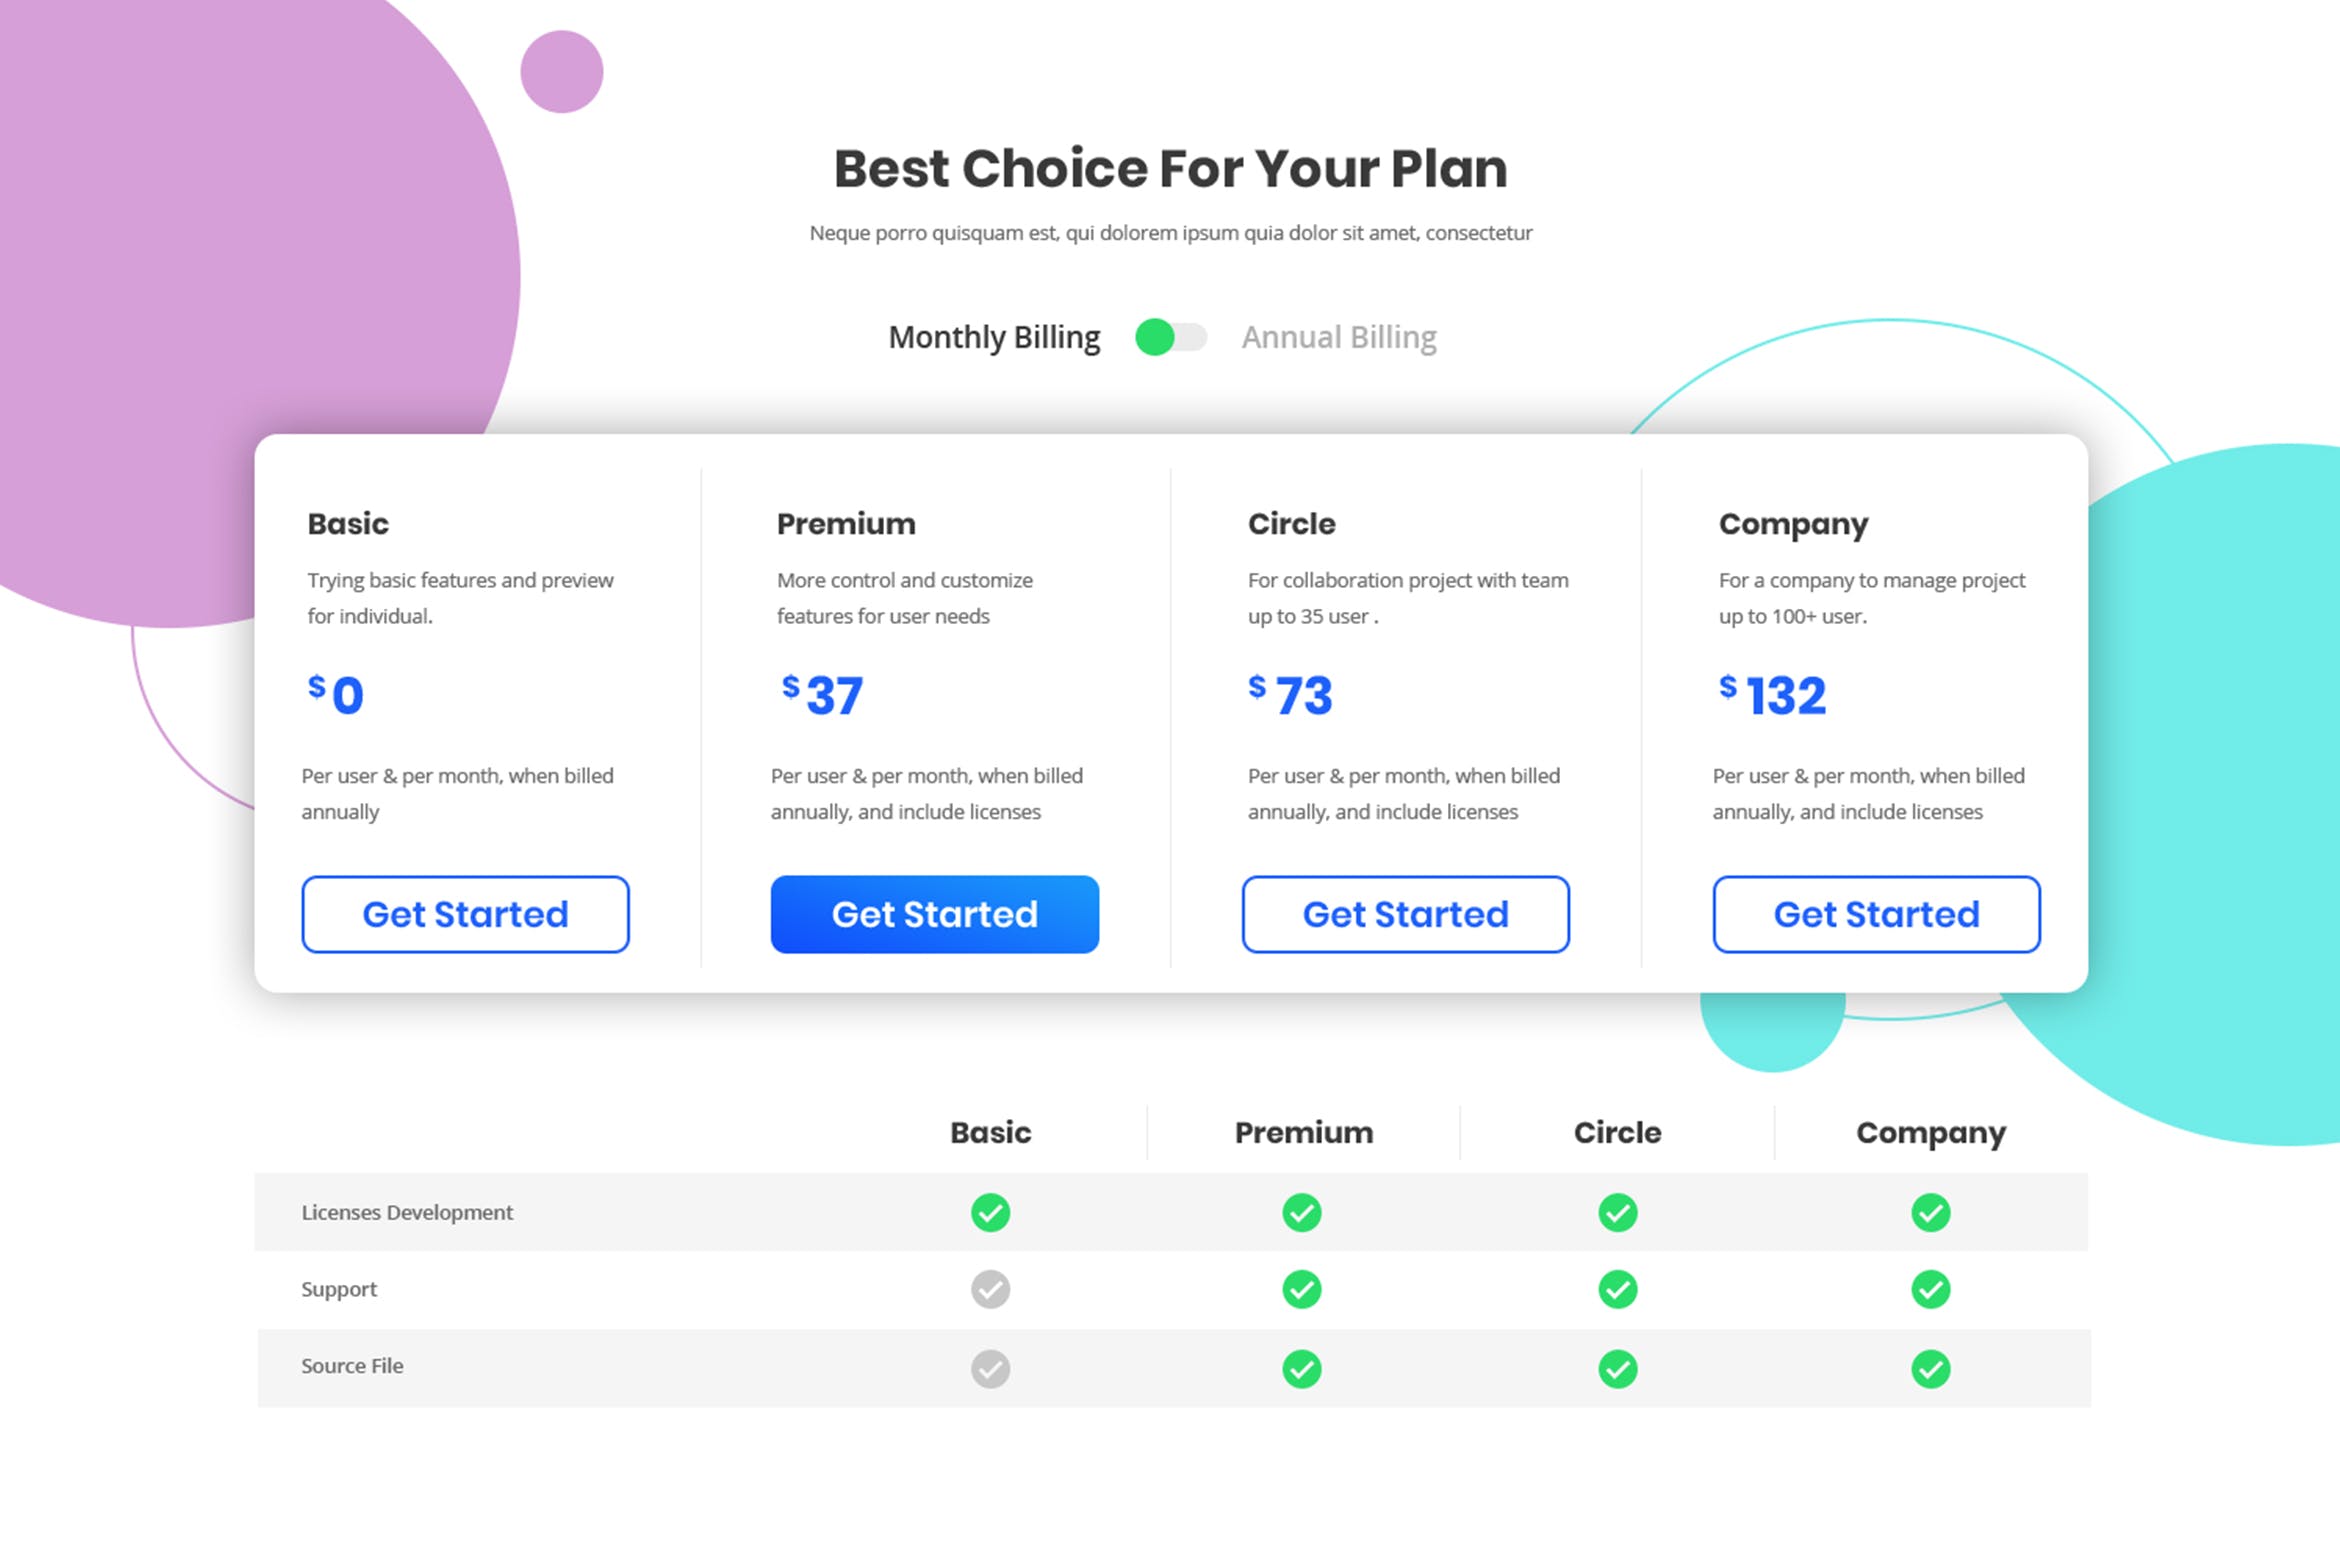2340x1560 pixels.
Task: Click the Best Choice For Your Plan heading
Action: pos(1170,168)
